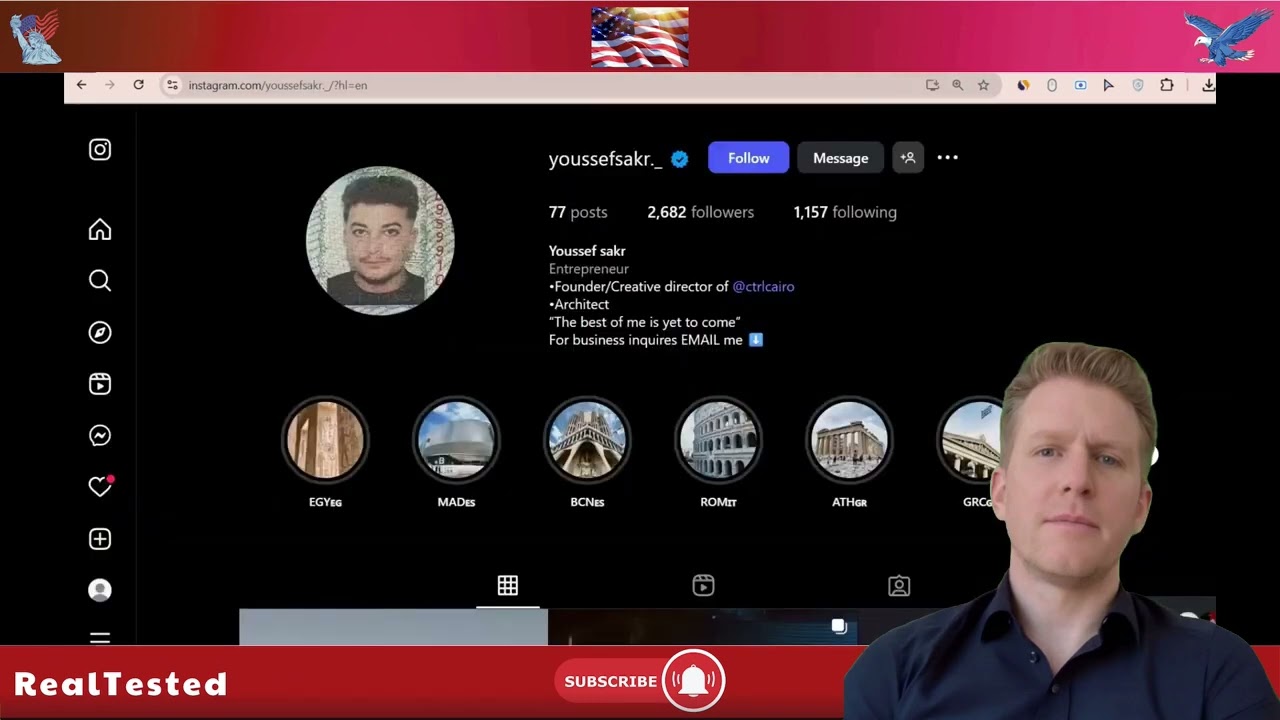This screenshot has width=1280, height=720.
Task: Open own profile avatar in sidebar
Action: [x=100, y=590]
